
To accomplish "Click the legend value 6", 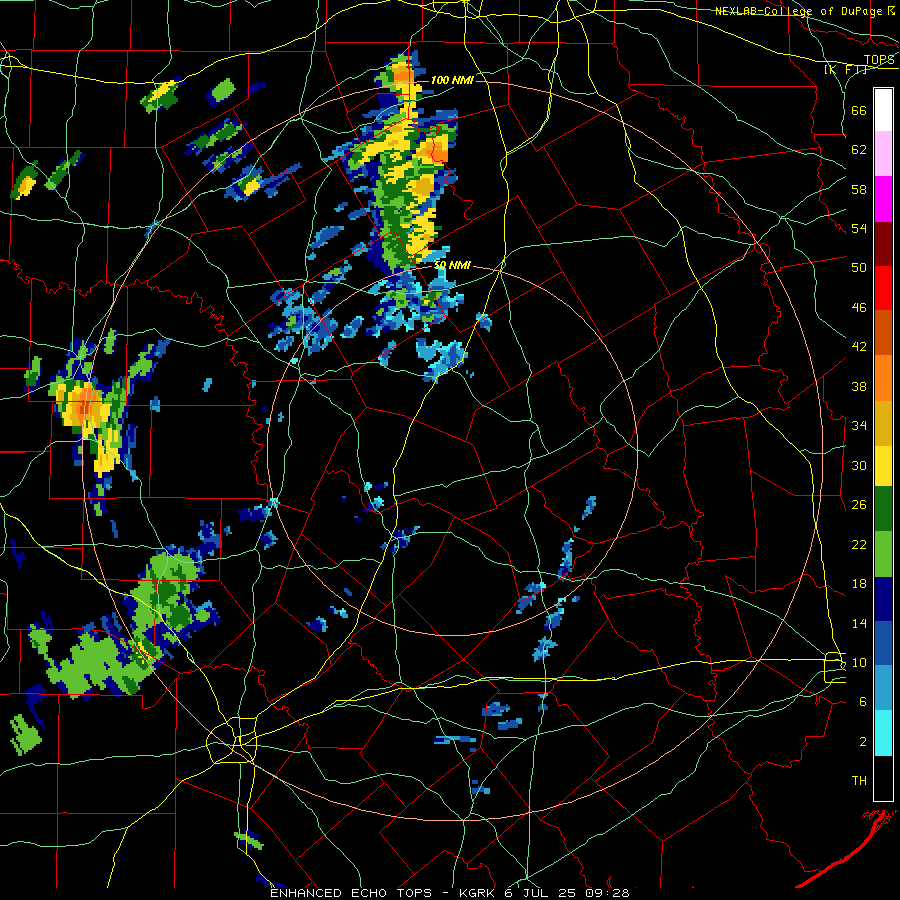I will point(863,702).
